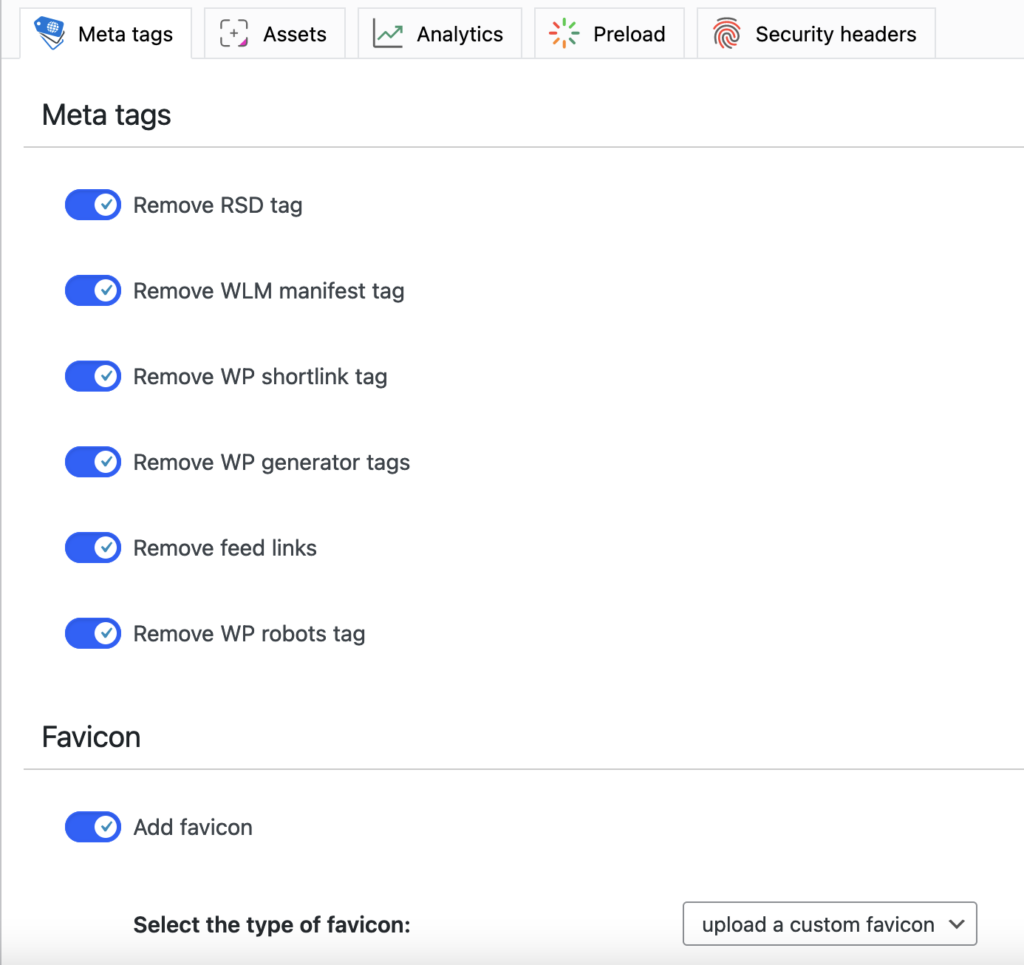Screen dimensions: 1024x965
Task: Toggle the Add favicon switch
Action: click(93, 827)
